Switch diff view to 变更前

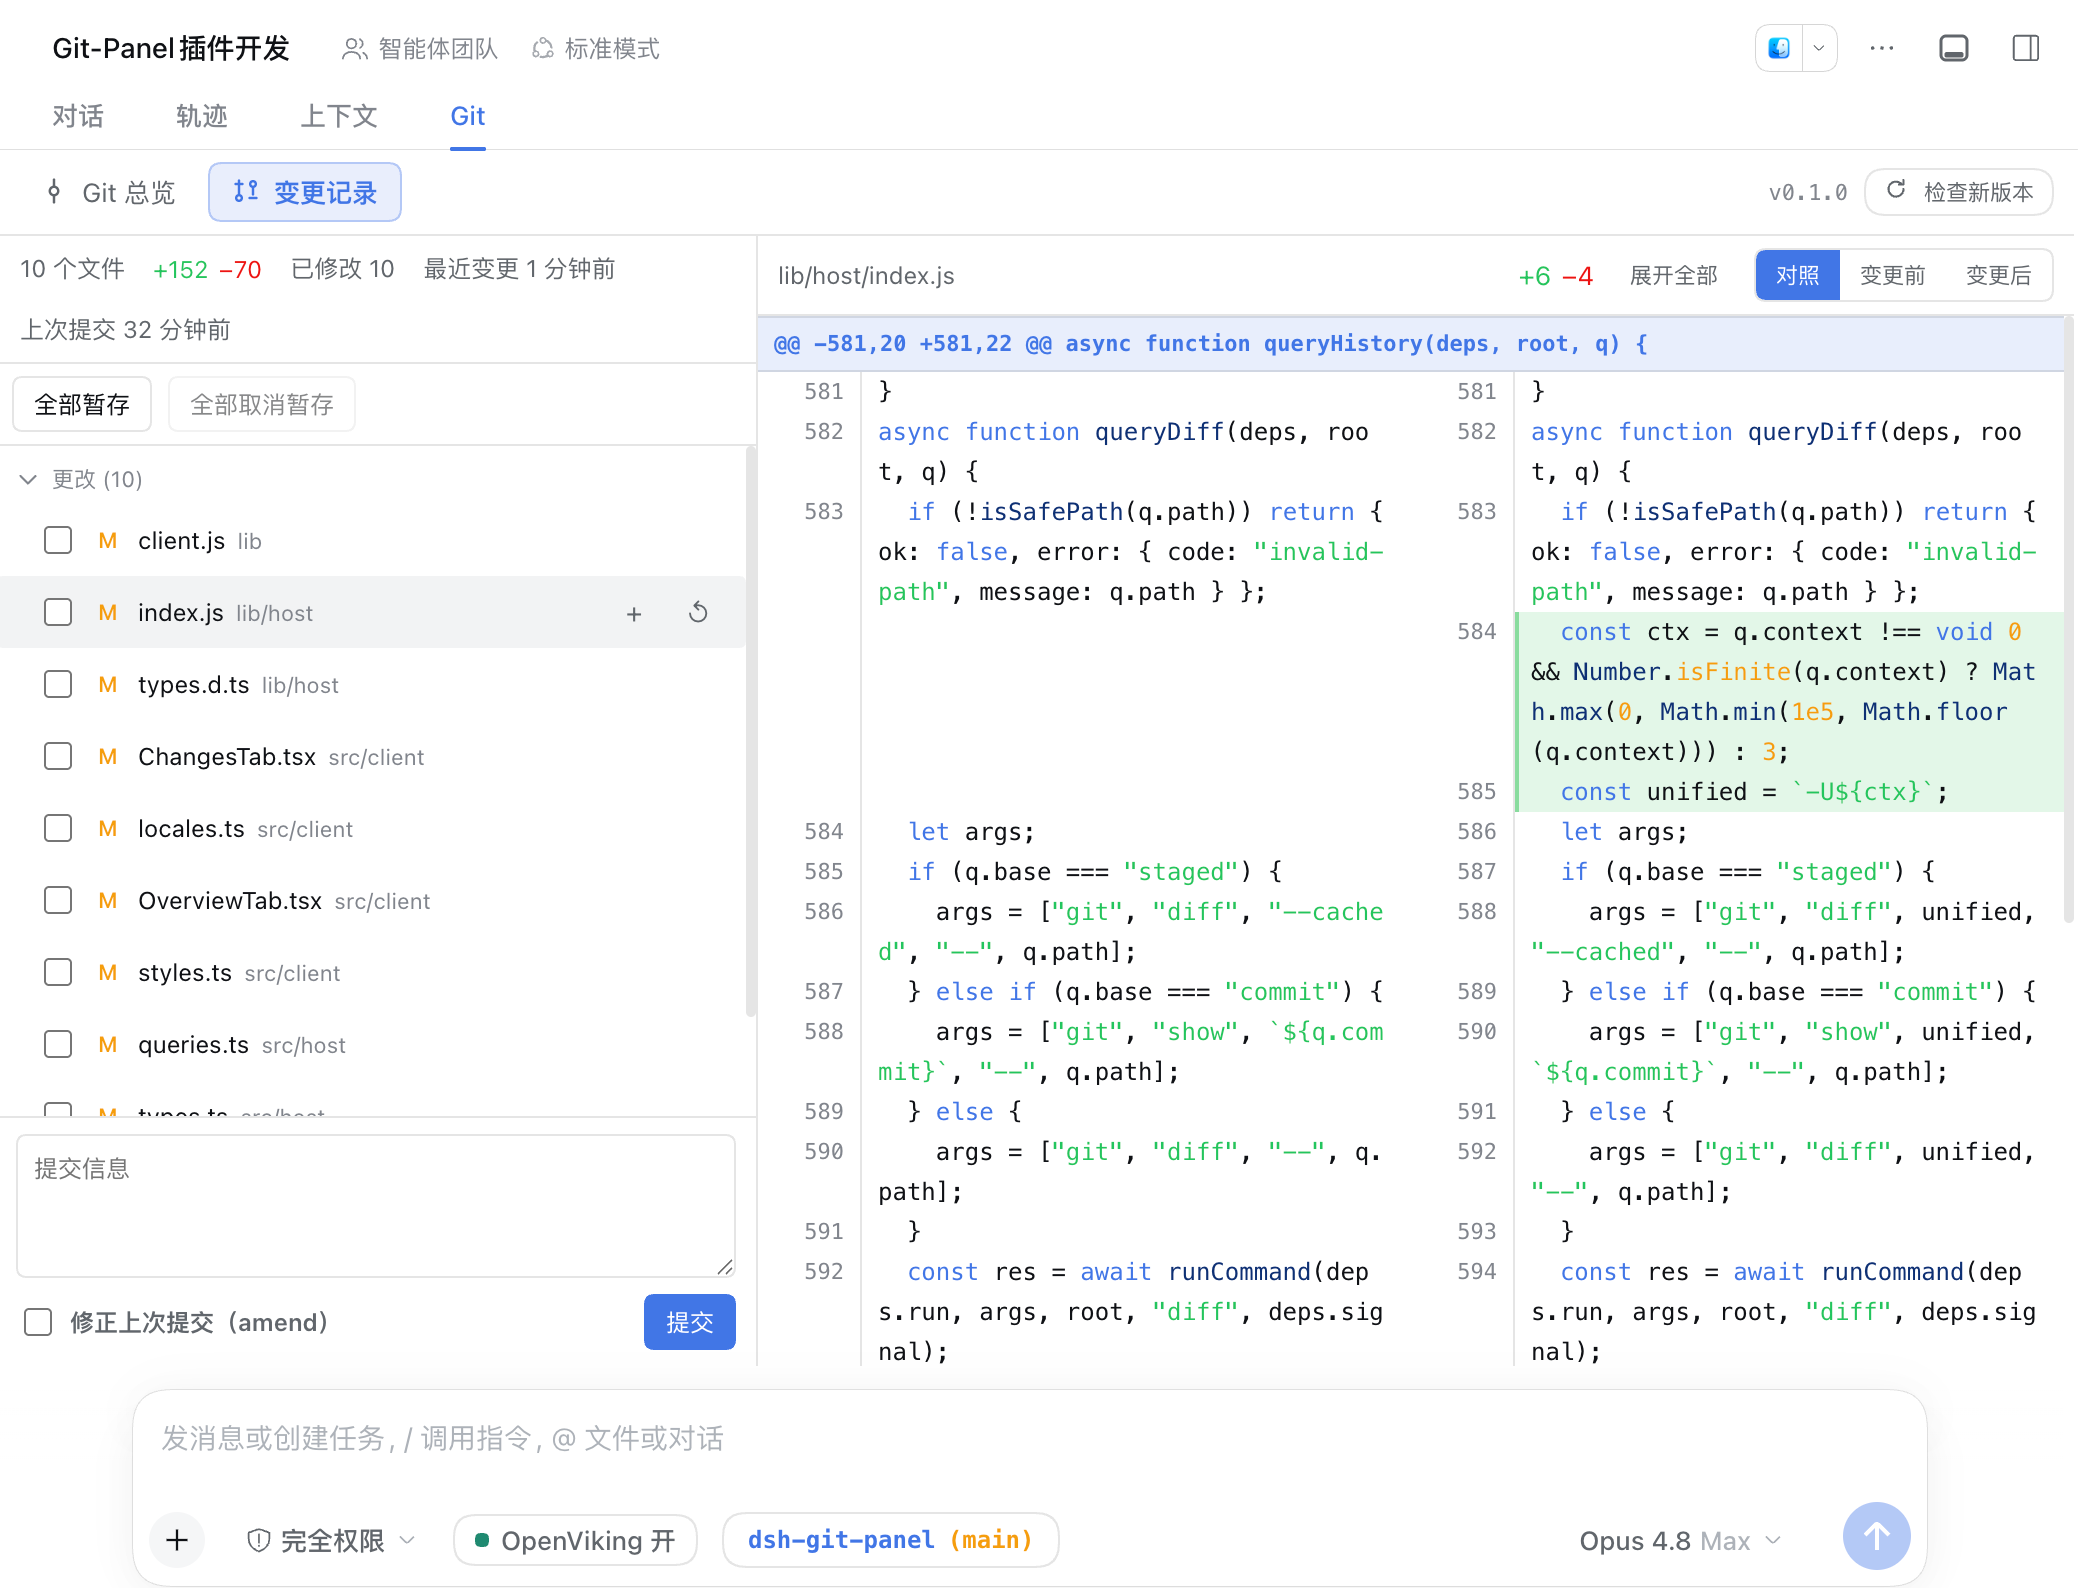pyautogui.click(x=1892, y=275)
